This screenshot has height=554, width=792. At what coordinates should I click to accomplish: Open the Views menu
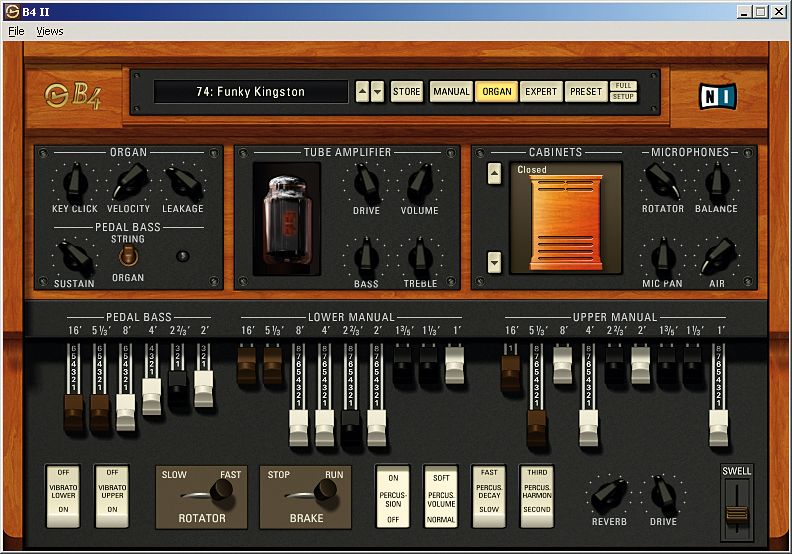50,31
